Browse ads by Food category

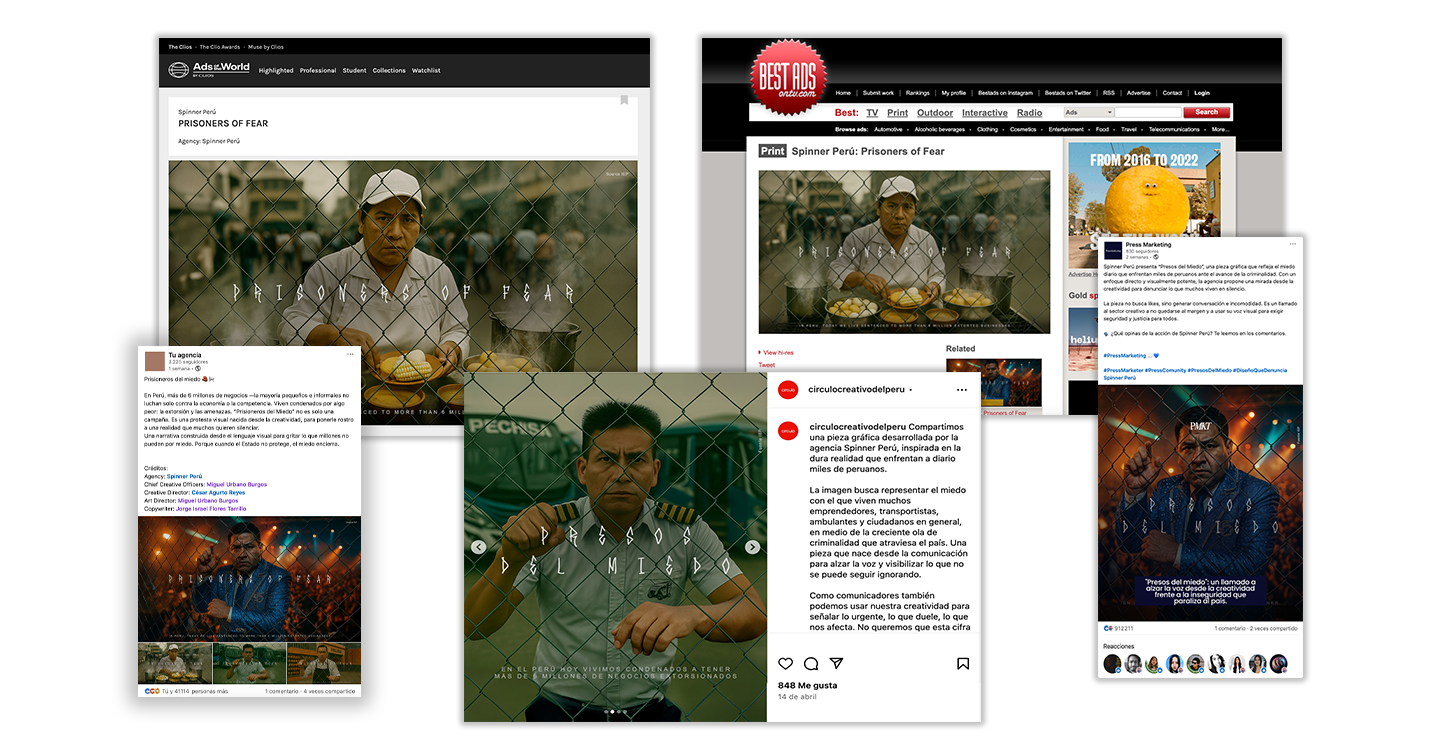[x=1102, y=129]
